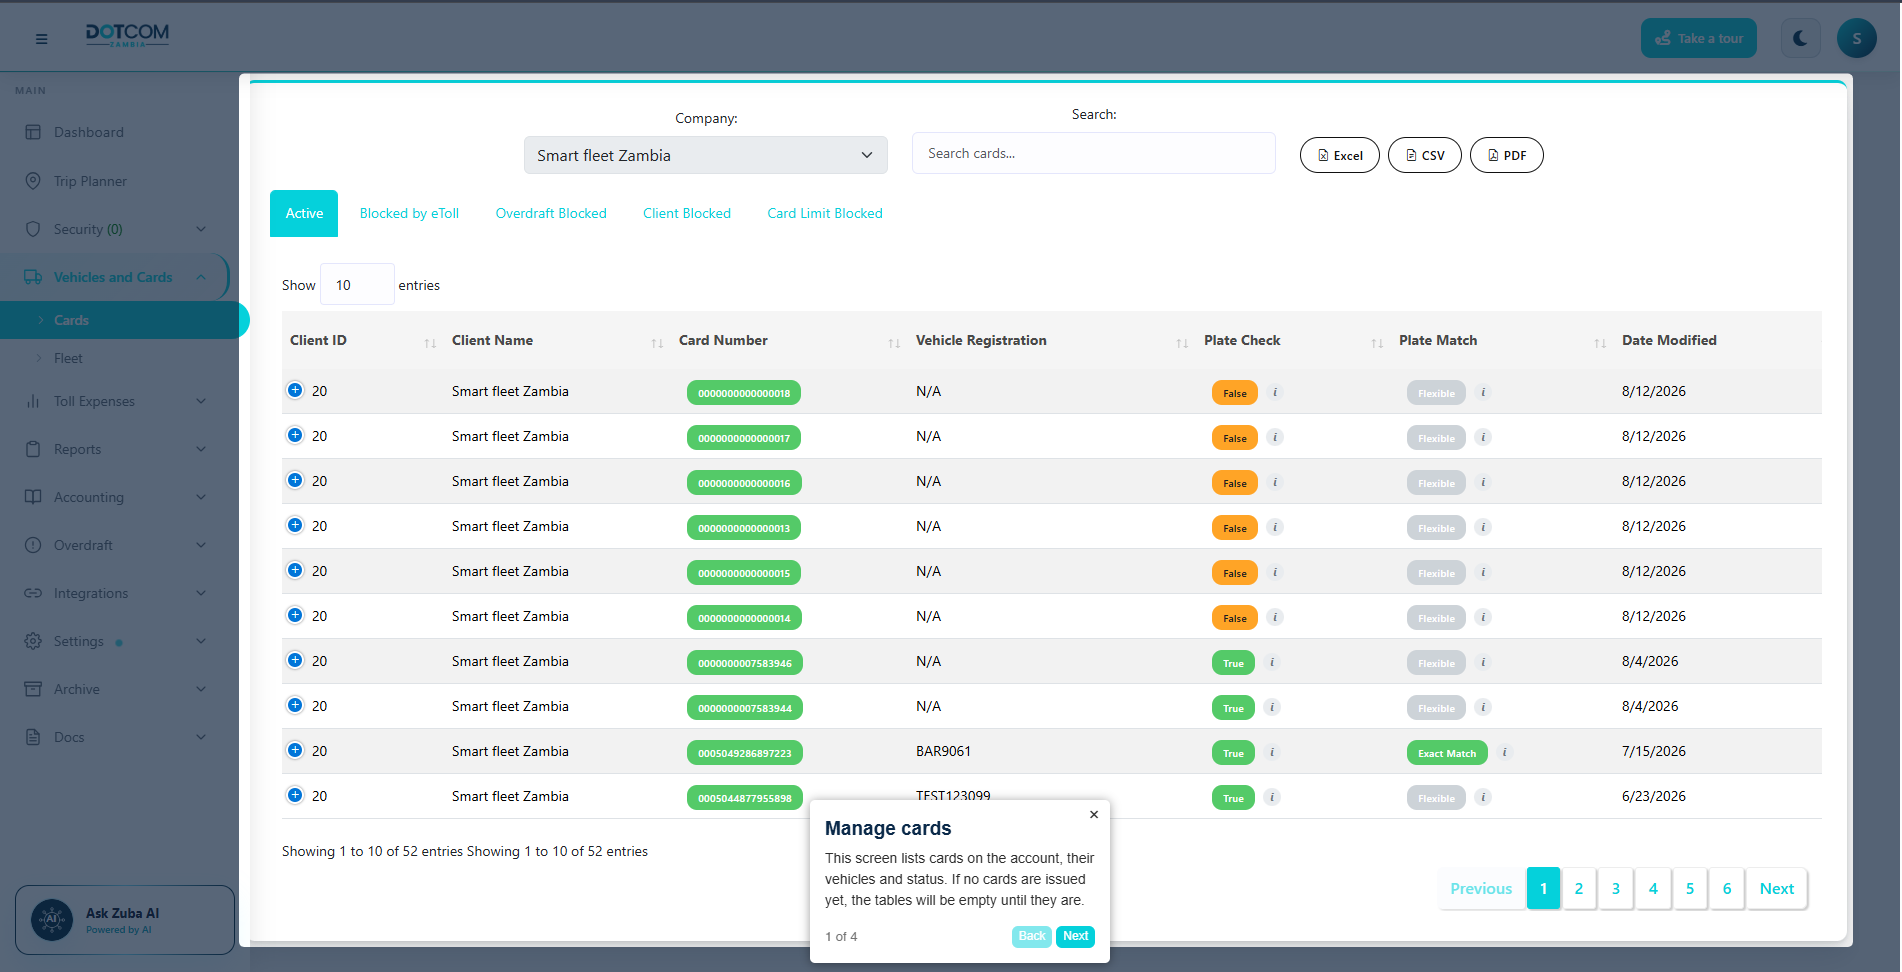Screen dimensions: 1902x972
Task: Sort by Card Number column
Action: click(x=789, y=340)
